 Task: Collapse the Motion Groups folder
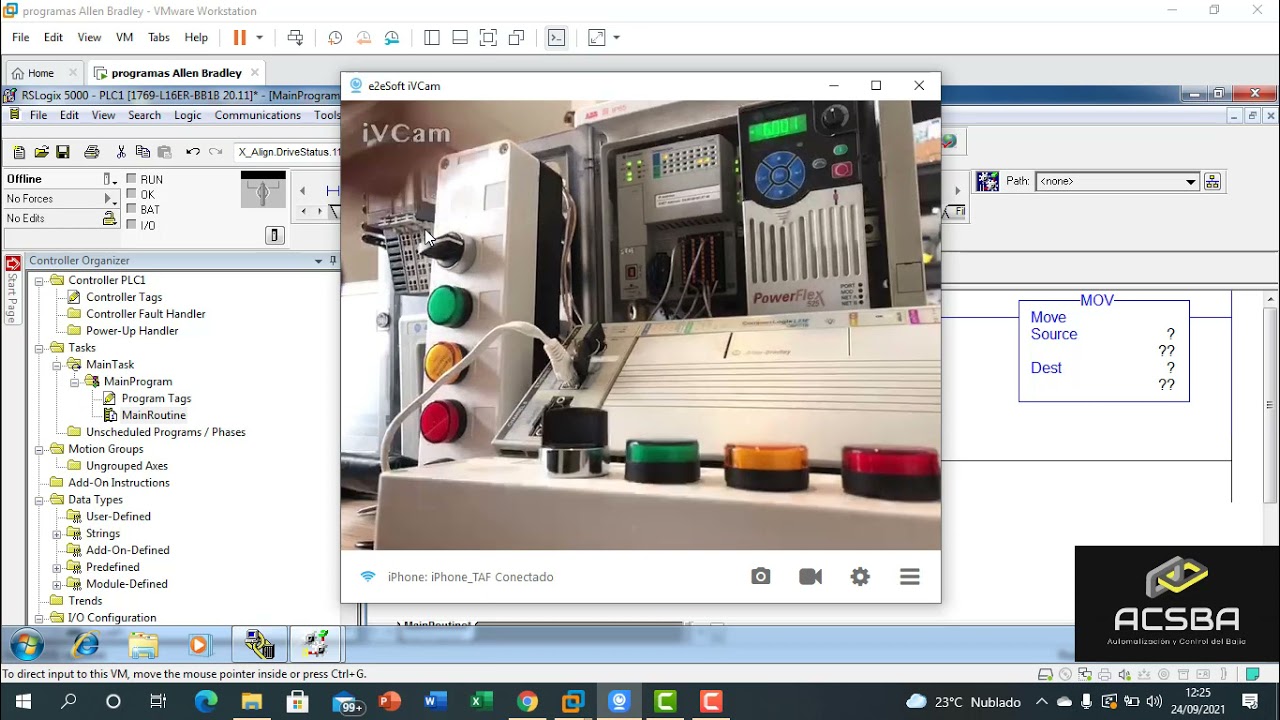coord(40,449)
